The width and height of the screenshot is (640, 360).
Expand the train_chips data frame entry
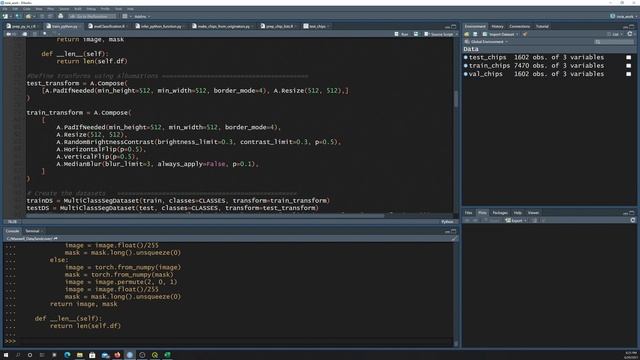(x=466, y=66)
